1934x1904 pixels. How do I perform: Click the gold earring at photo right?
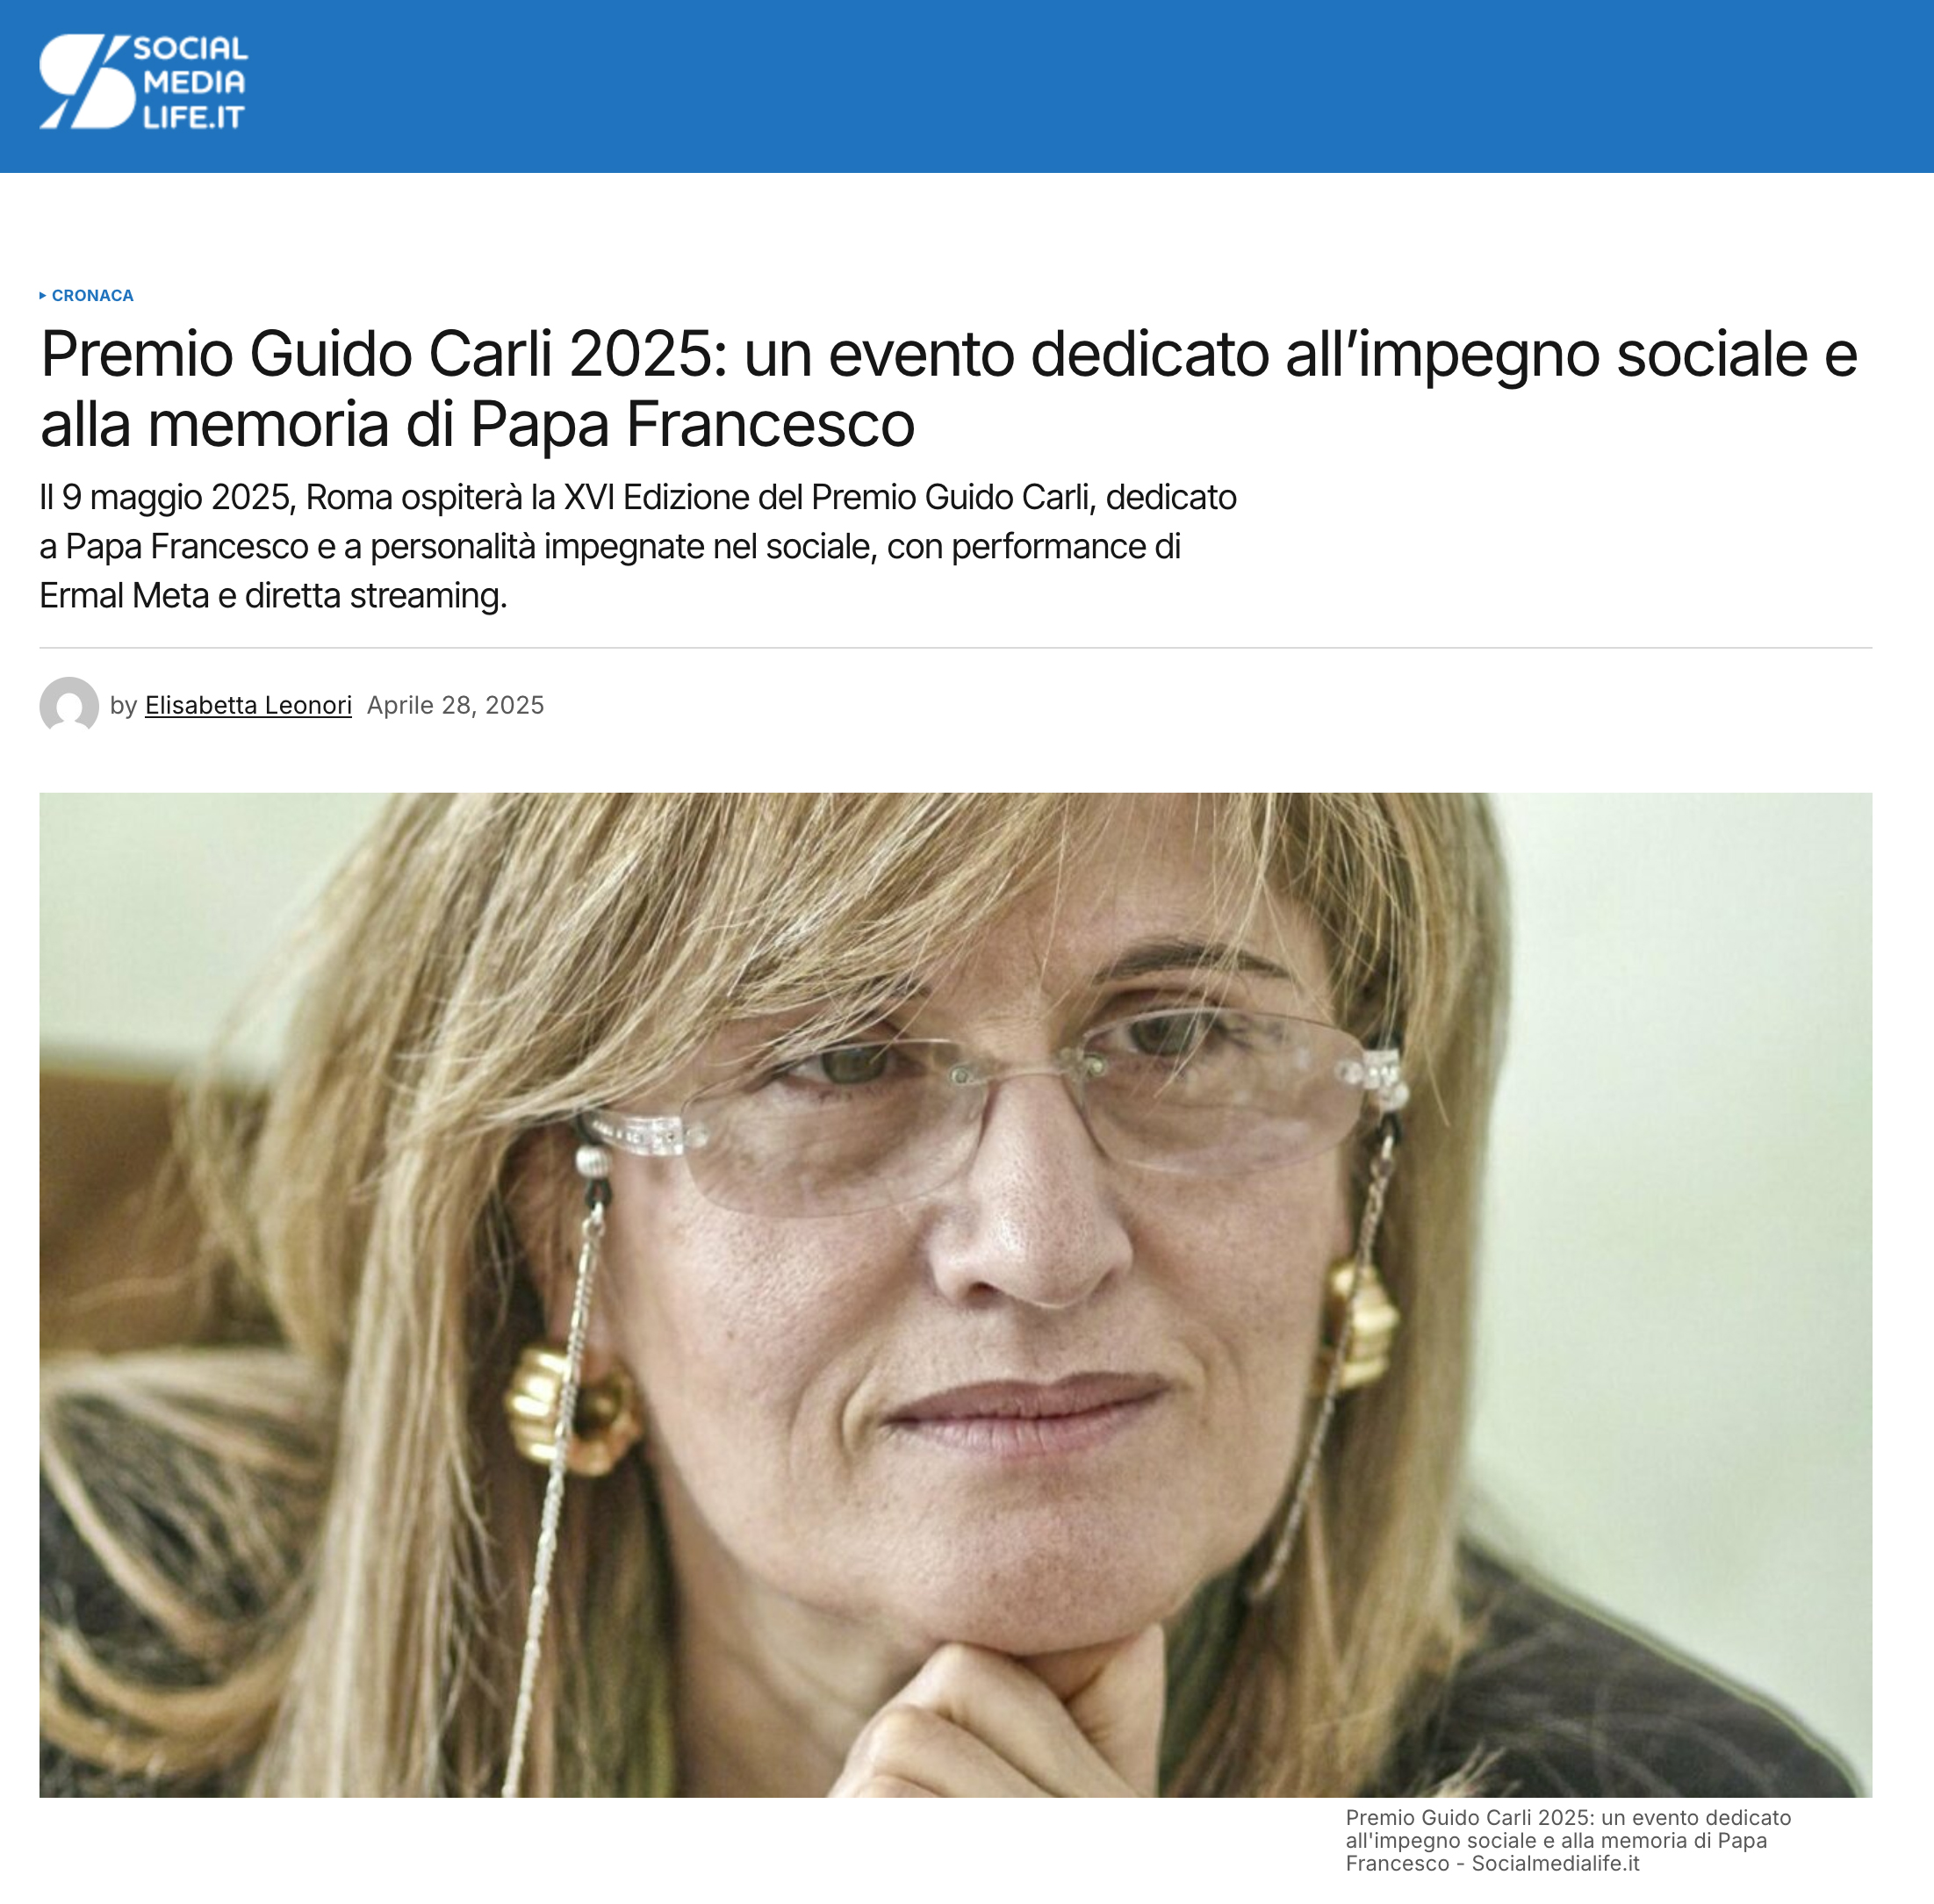[1360, 1325]
